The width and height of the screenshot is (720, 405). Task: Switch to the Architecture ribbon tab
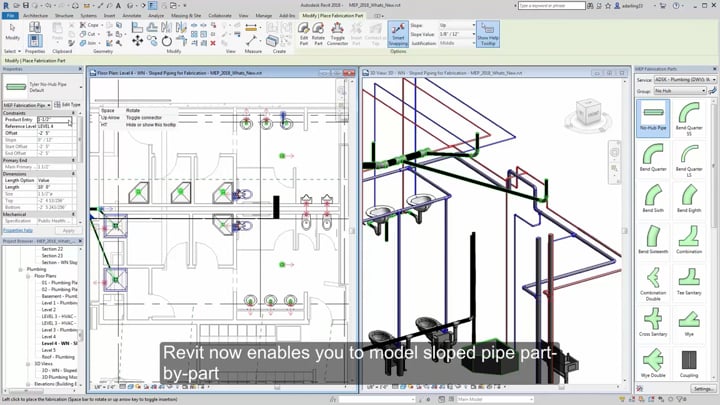pyautogui.click(x=35, y=16)
